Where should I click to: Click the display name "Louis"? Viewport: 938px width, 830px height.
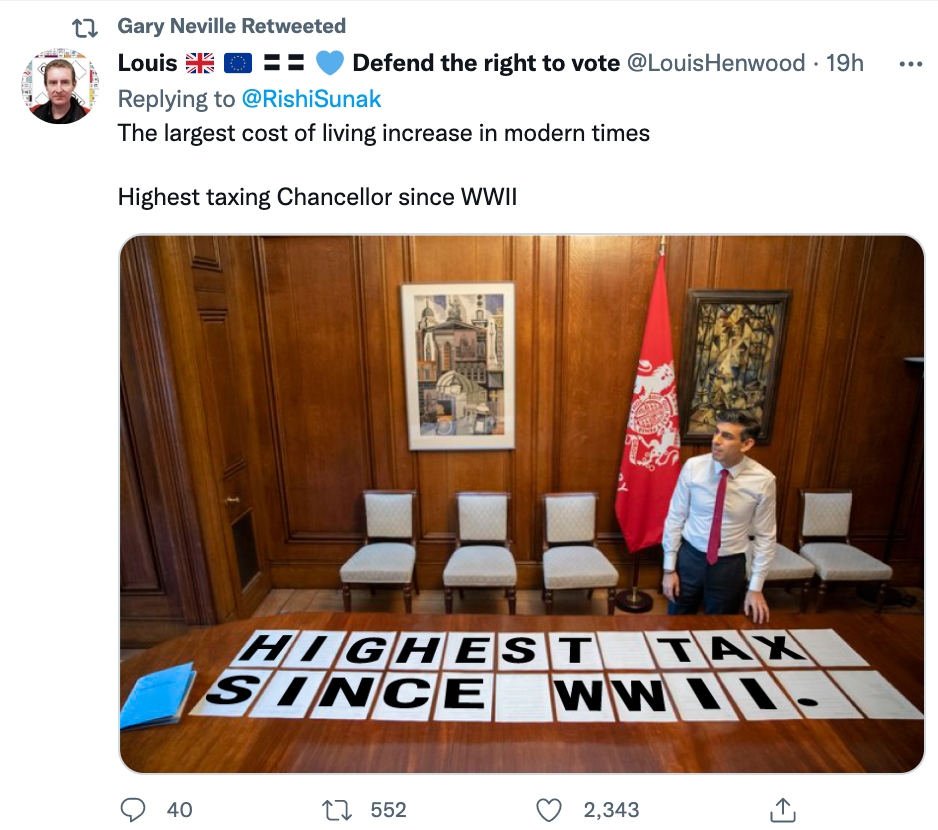coord(147,63)
